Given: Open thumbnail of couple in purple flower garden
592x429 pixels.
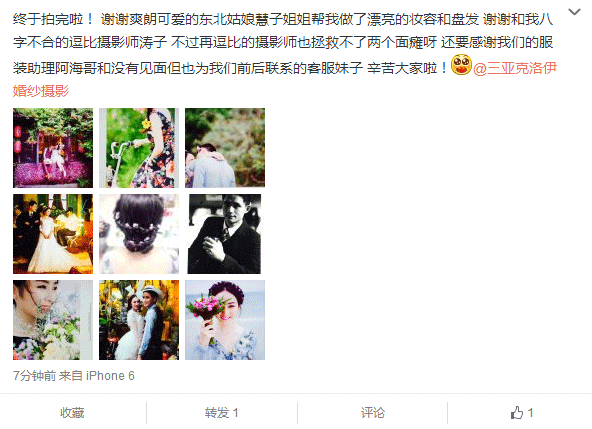Looking at the screenshot, I should [53, 148].
